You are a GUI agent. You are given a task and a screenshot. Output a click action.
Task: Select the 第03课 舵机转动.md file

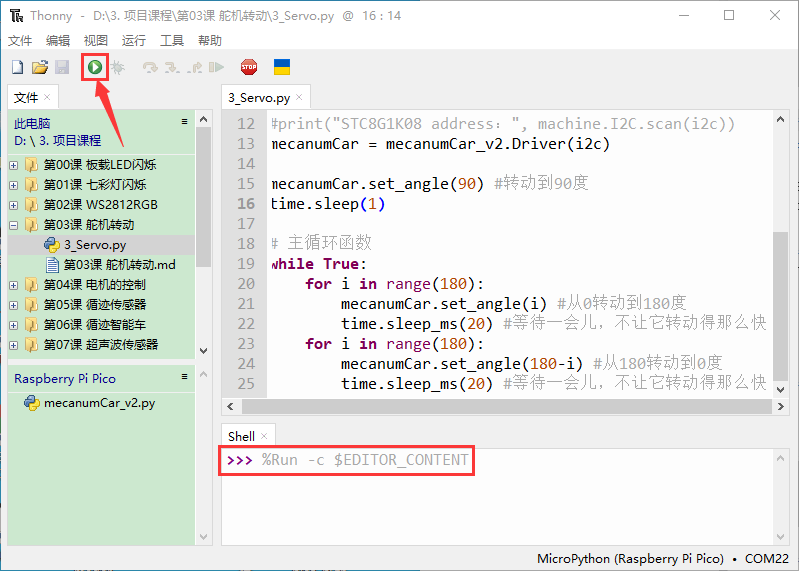point(119,265)
